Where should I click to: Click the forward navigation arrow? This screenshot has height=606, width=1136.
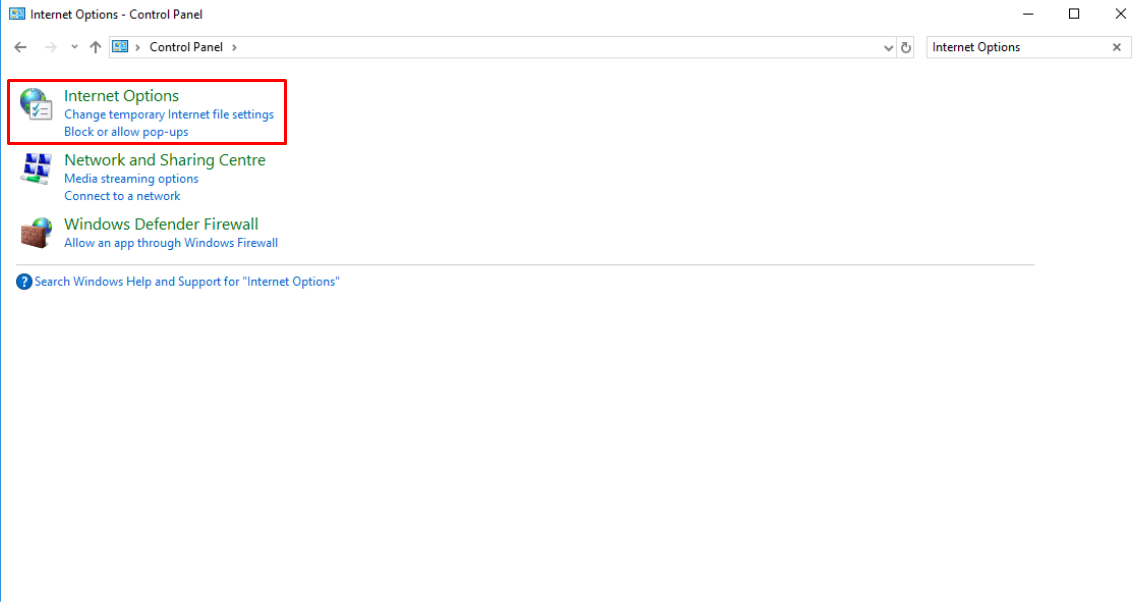[x=50, y=47]
